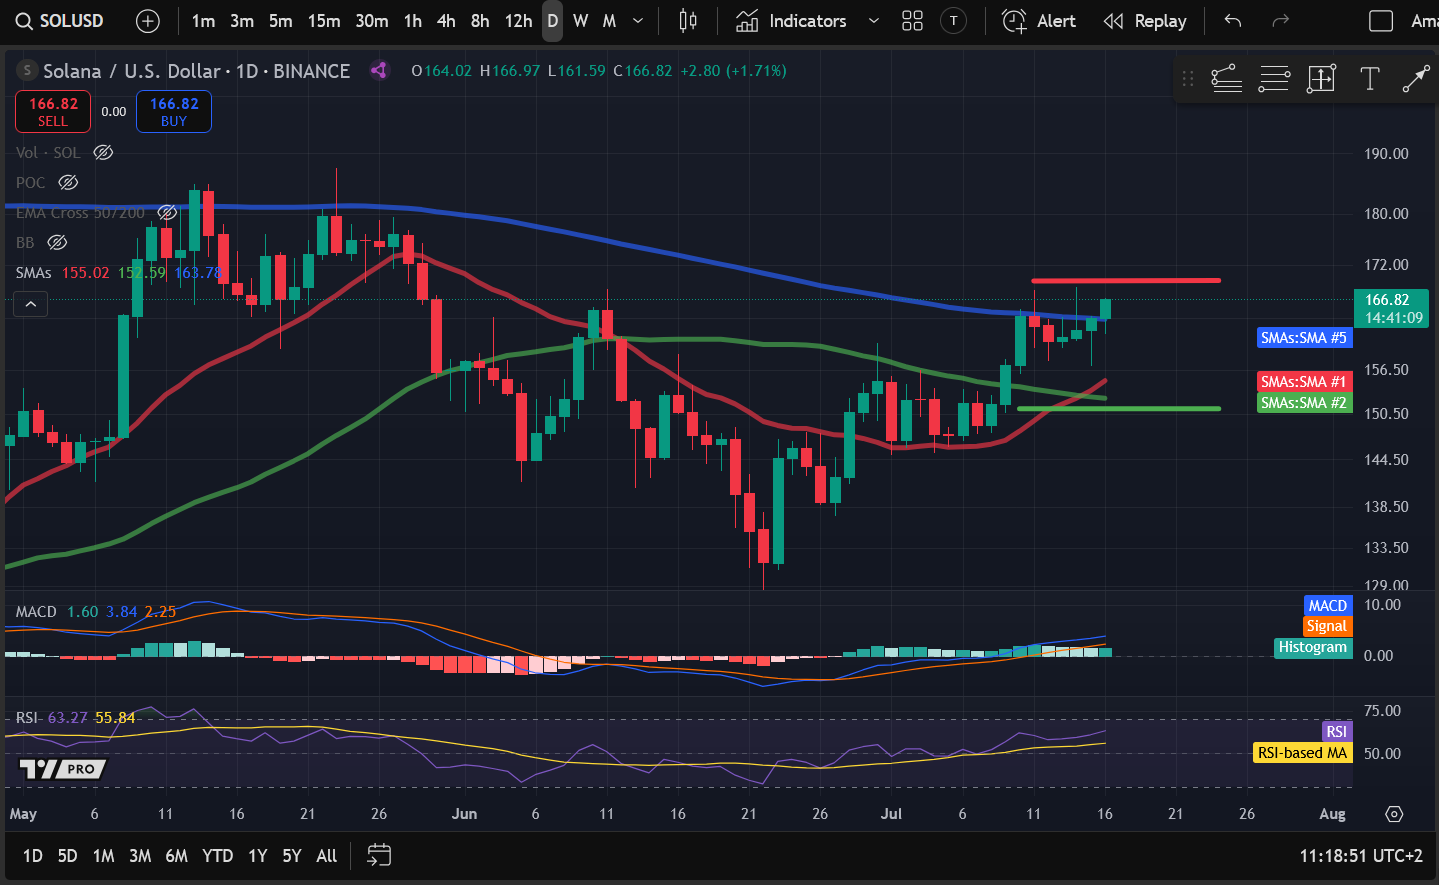The image size is (1439, 885).
Task: Select the 15m timeframe
Action: (324, 21)
